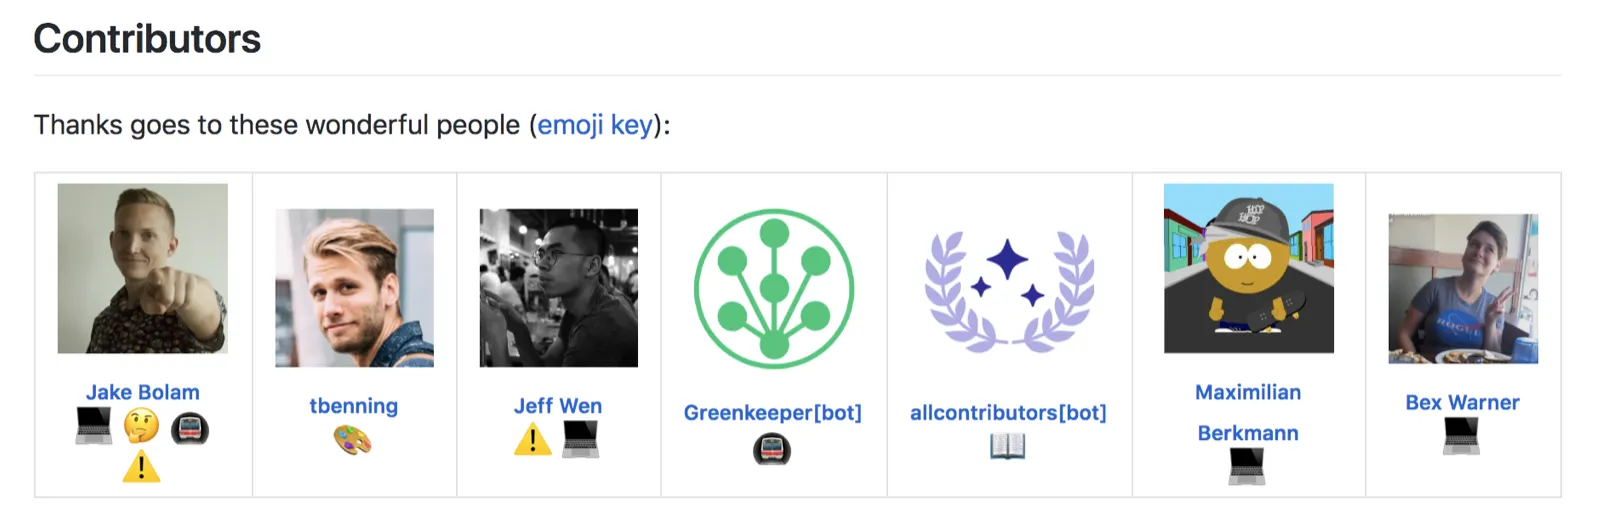Open the Greenkeeper[bot] name link
Viewport: 1622px width, 532px height.
pyautogui.click(x=773, y=412)
